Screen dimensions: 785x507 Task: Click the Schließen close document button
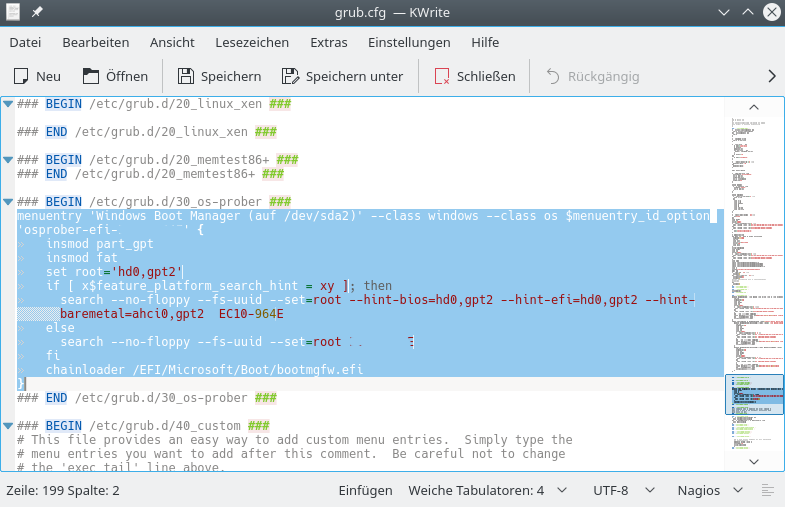click(x=475, y=76)
